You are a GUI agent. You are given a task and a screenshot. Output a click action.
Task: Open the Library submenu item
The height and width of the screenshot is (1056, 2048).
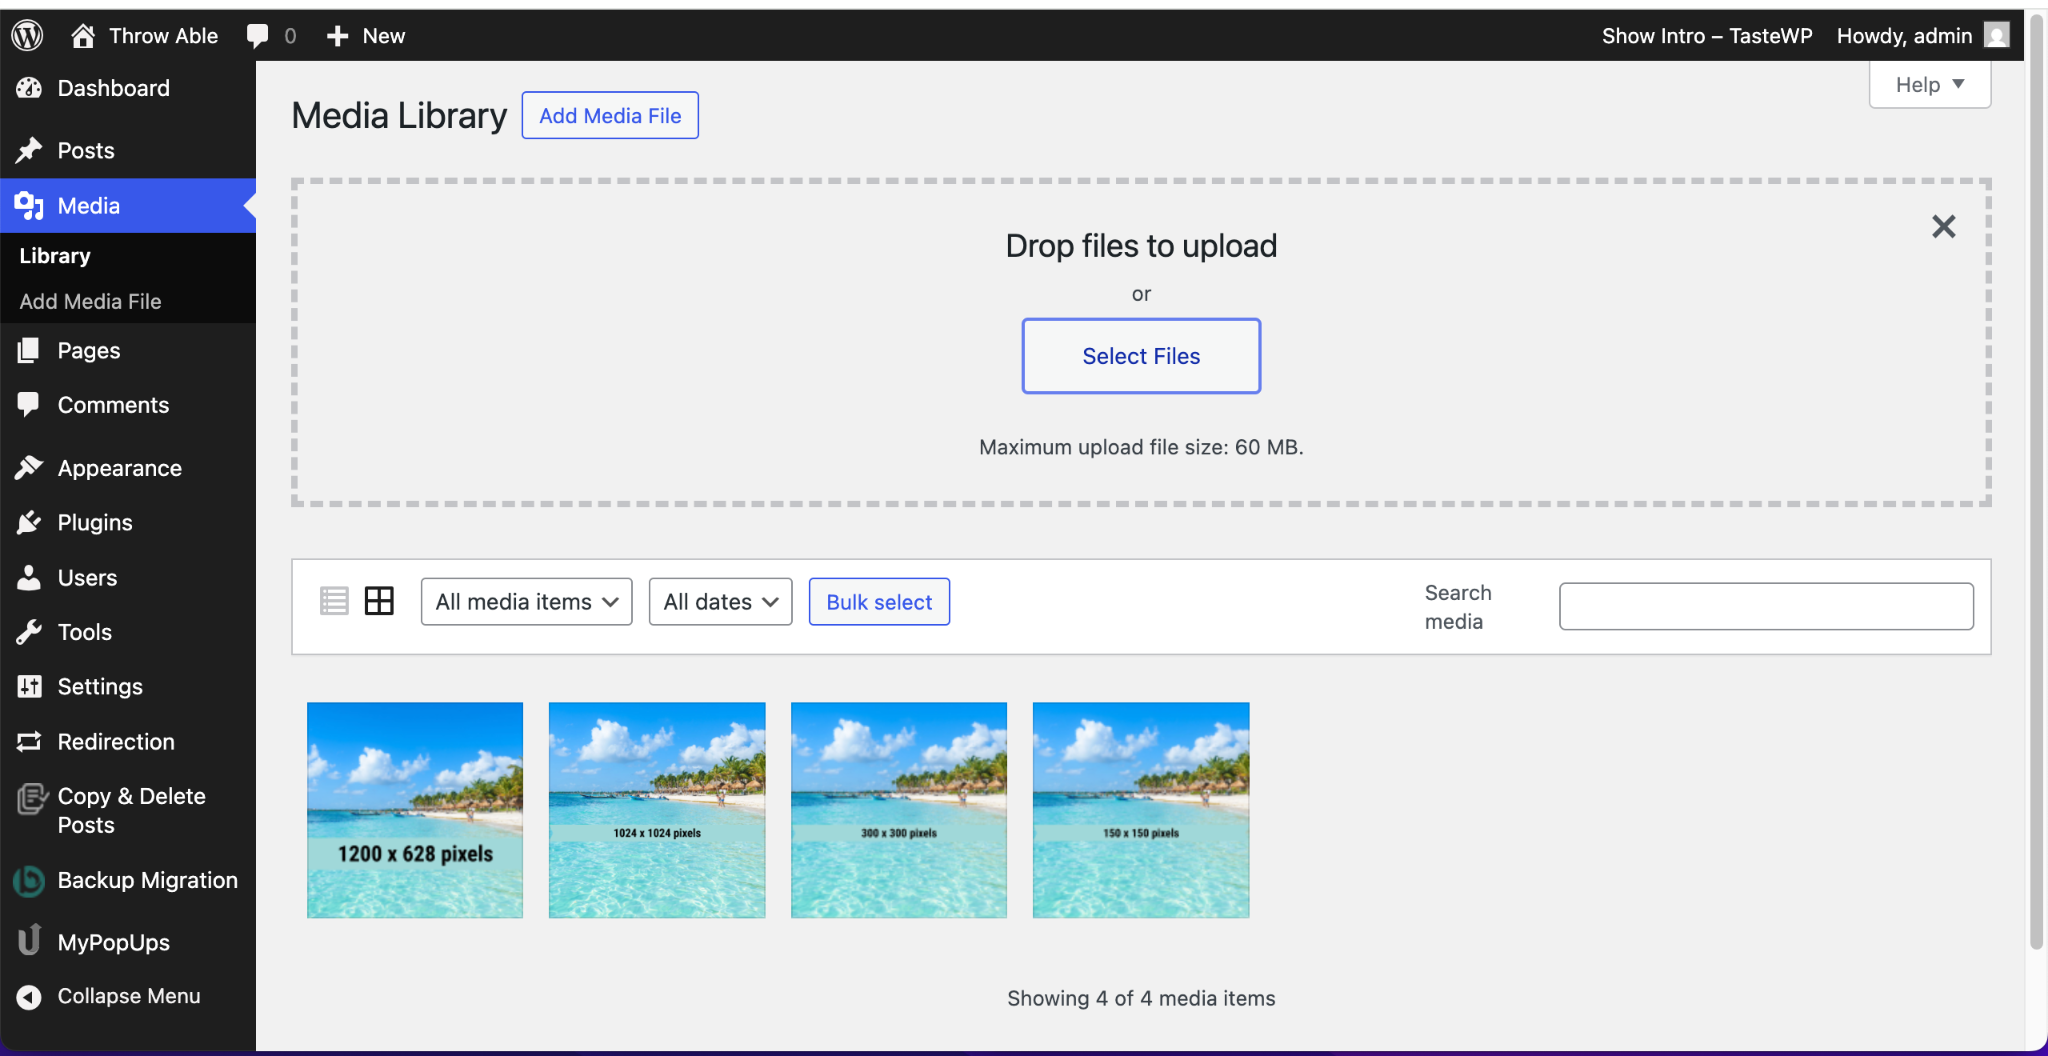click(55, 256)
